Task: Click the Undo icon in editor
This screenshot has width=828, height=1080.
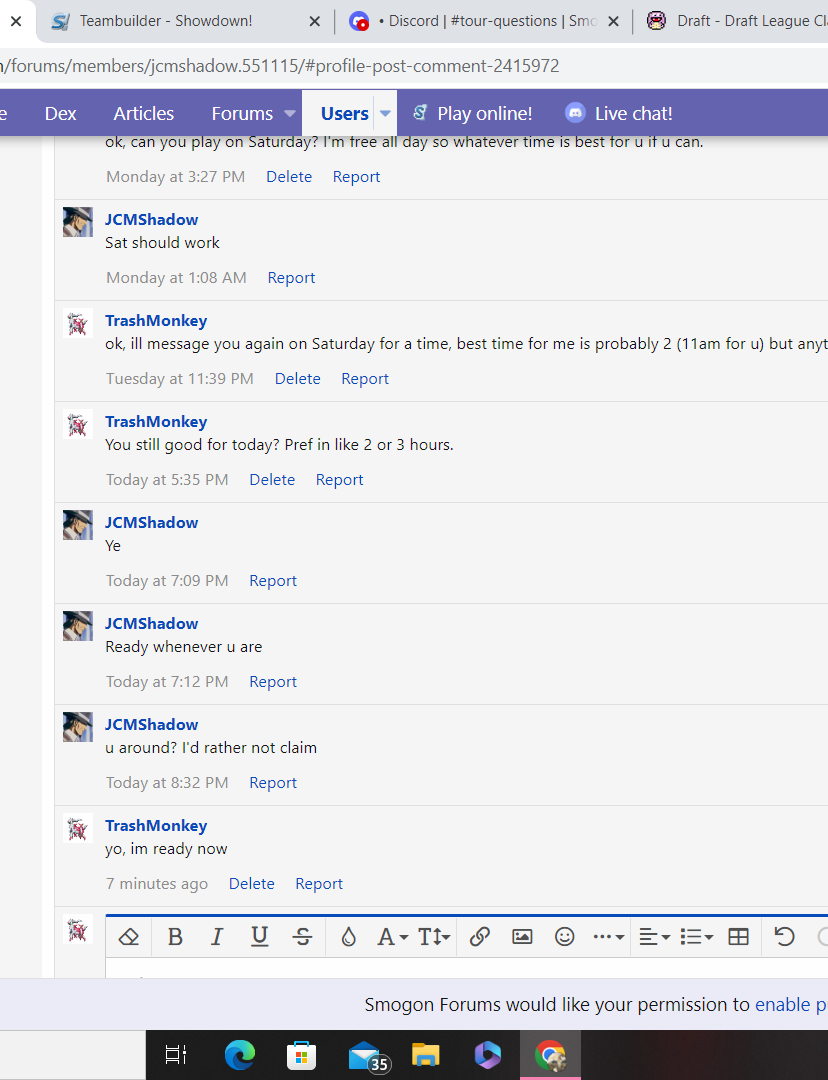Action: click(x=785, y=937)
